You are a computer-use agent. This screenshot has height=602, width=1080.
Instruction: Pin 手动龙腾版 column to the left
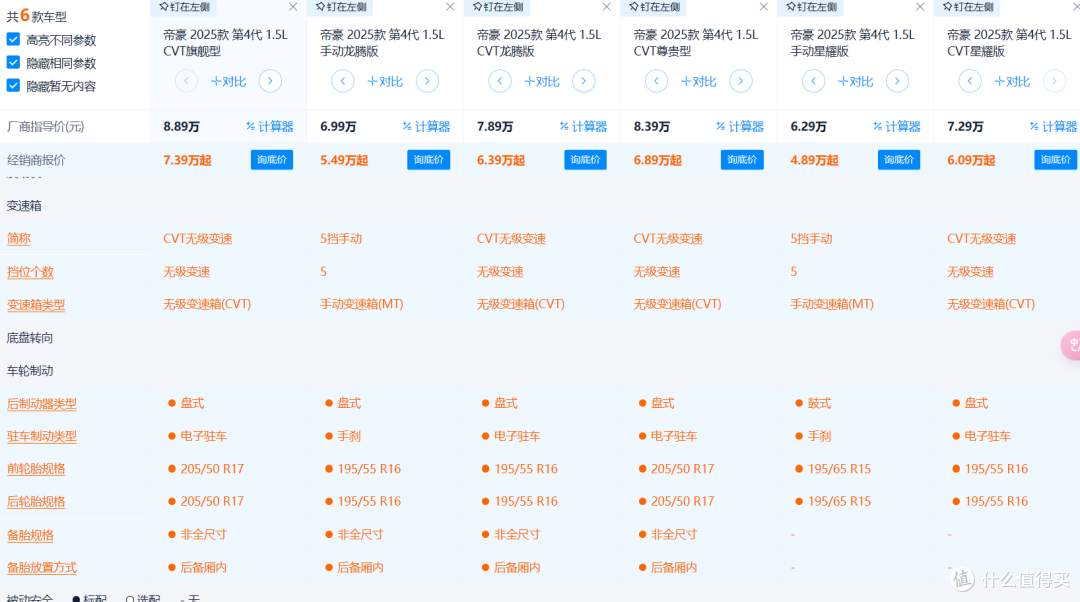[340, 7]
